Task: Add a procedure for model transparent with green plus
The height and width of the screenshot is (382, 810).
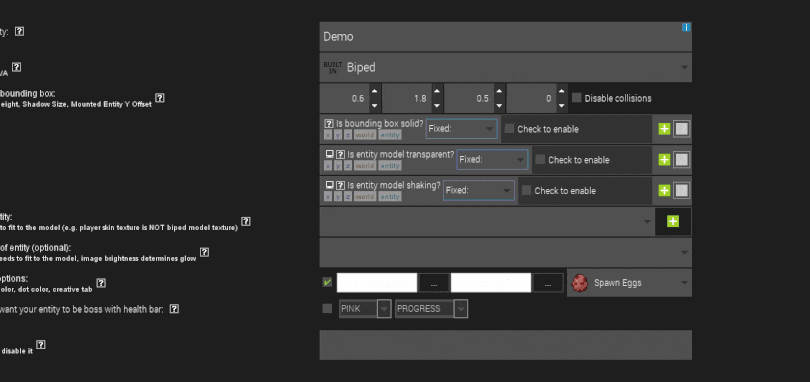Action: pos(664,160)
